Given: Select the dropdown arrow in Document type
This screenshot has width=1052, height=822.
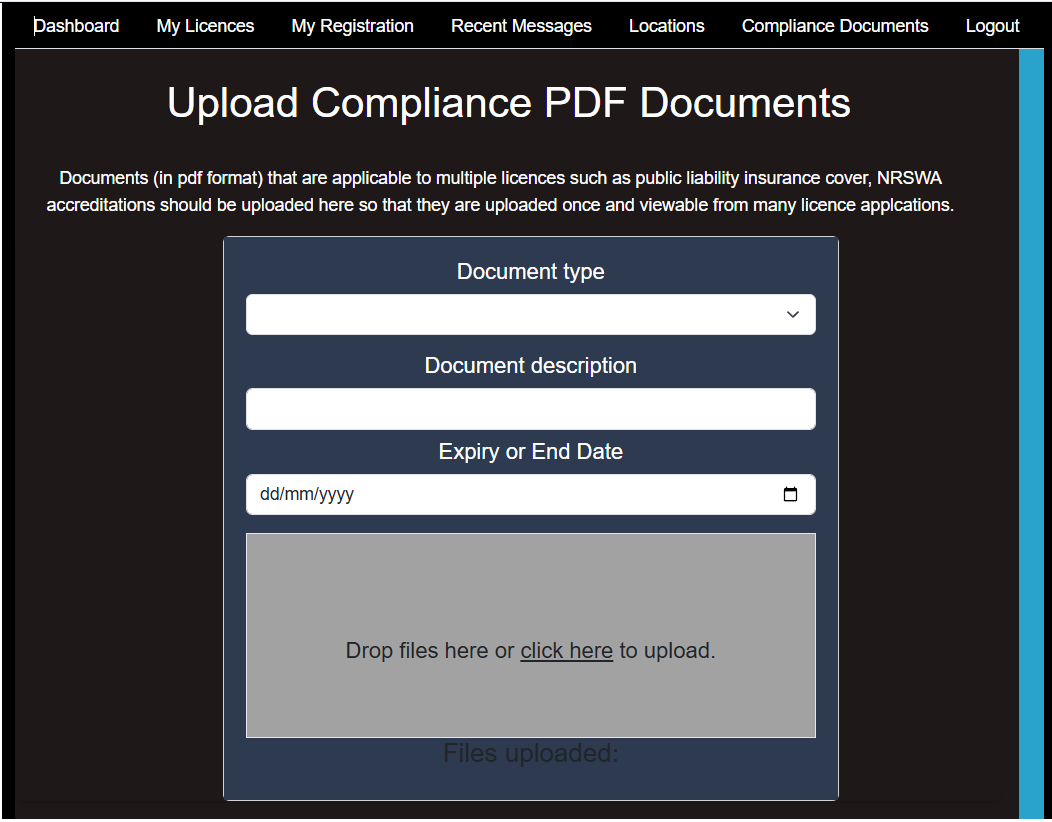Looking at the screenshot, I should click(x=792, y=314).
